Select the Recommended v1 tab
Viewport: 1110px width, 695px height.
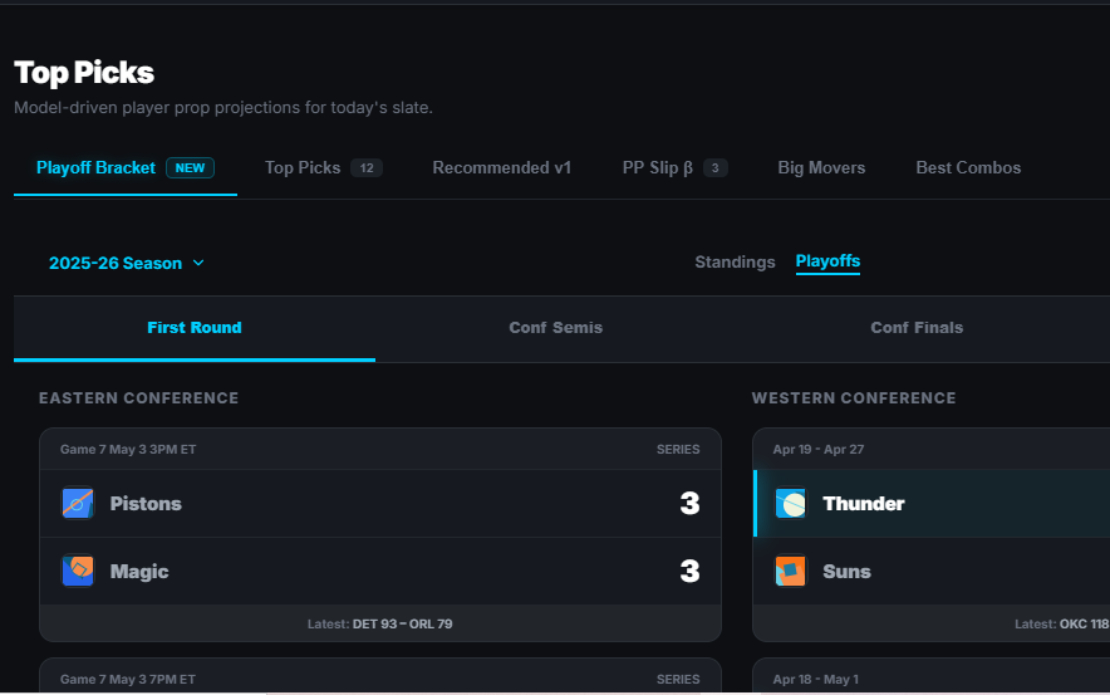(502, 168)
